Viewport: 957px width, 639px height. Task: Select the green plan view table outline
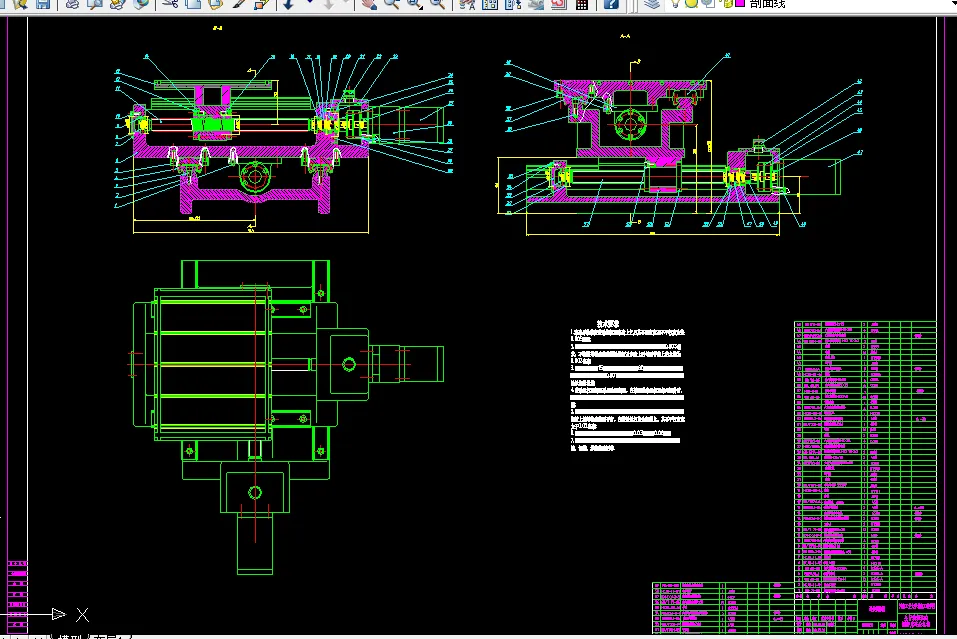coord(212,364)
